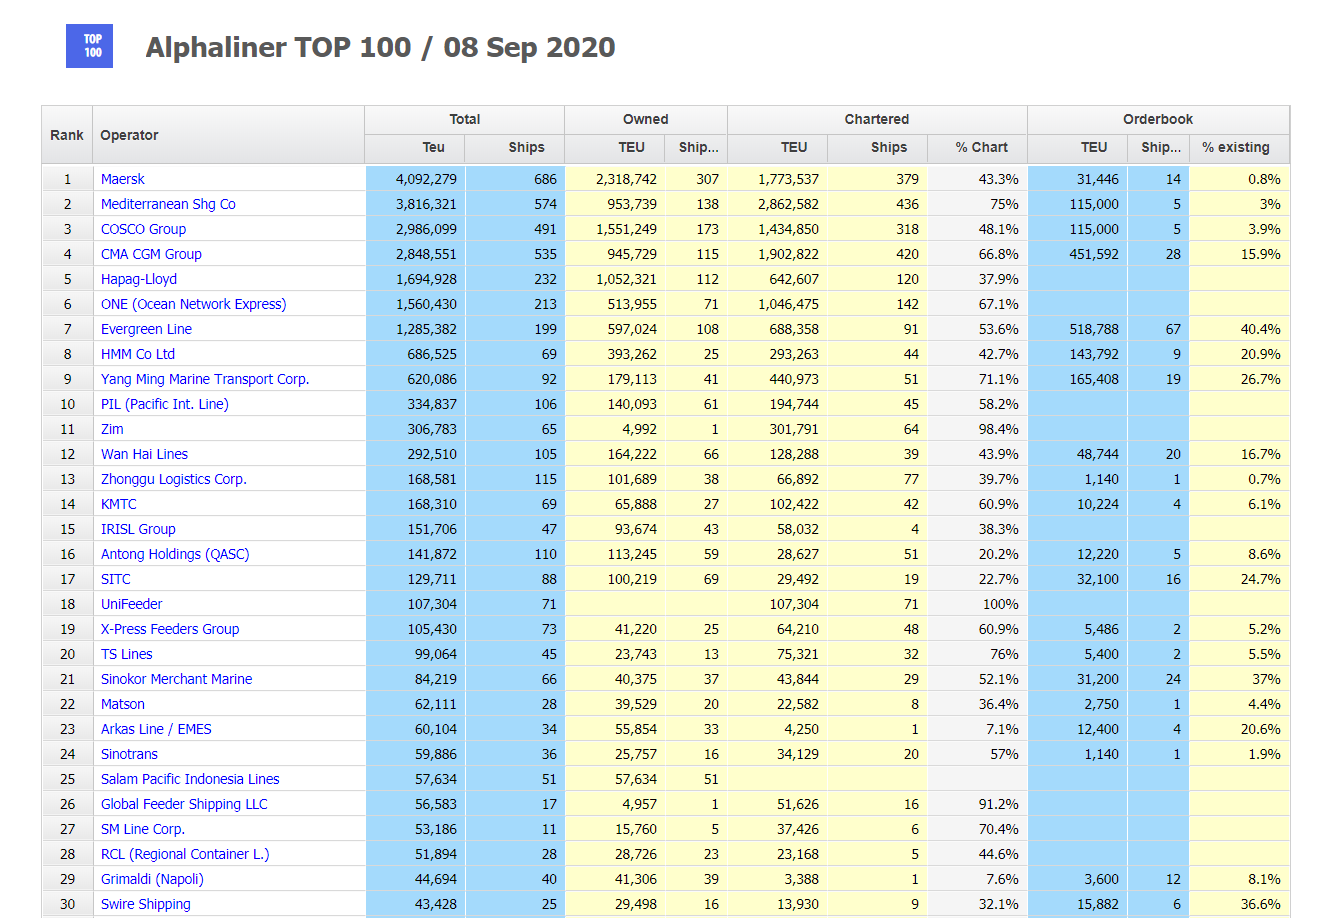Open Yang Ming Marine Transport Corp. link
Image resolution: width=1342 pixels, height=918 pixels.
click(205, 379)
